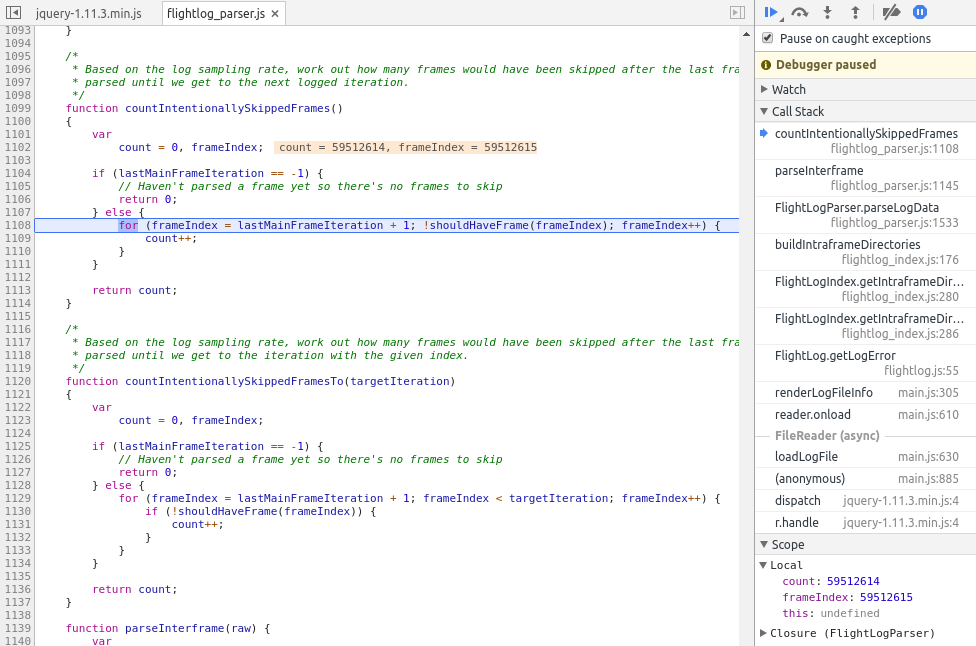The height and width of the screenshot is (646, 976).
Task: Click local variable count value 59512614
Action: tap(853, 581)
